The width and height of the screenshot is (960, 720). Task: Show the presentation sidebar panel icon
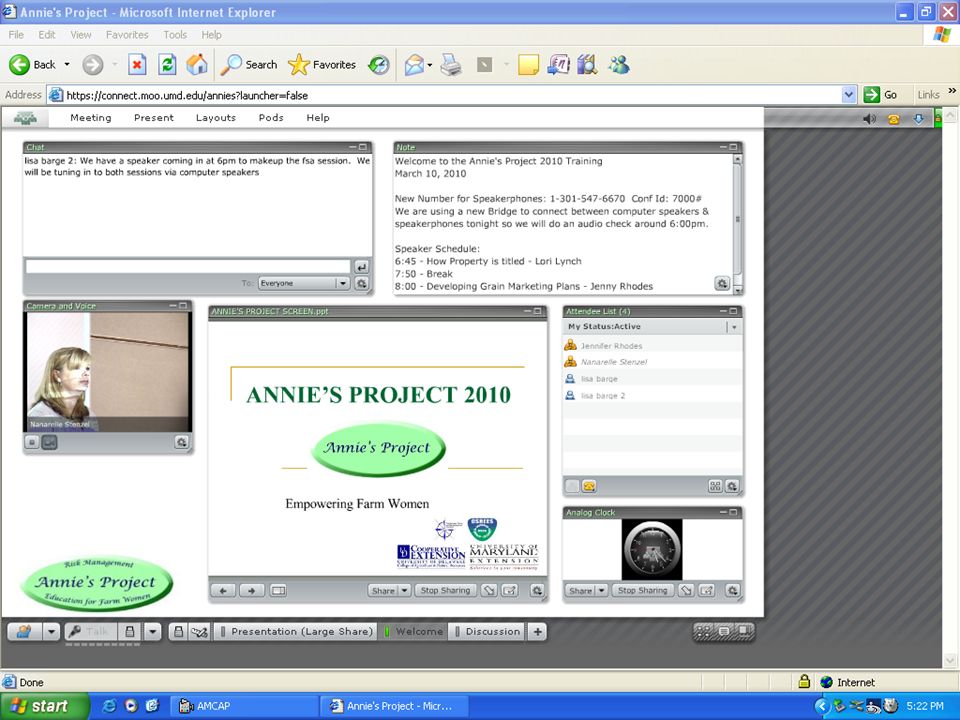click(278, 591)
